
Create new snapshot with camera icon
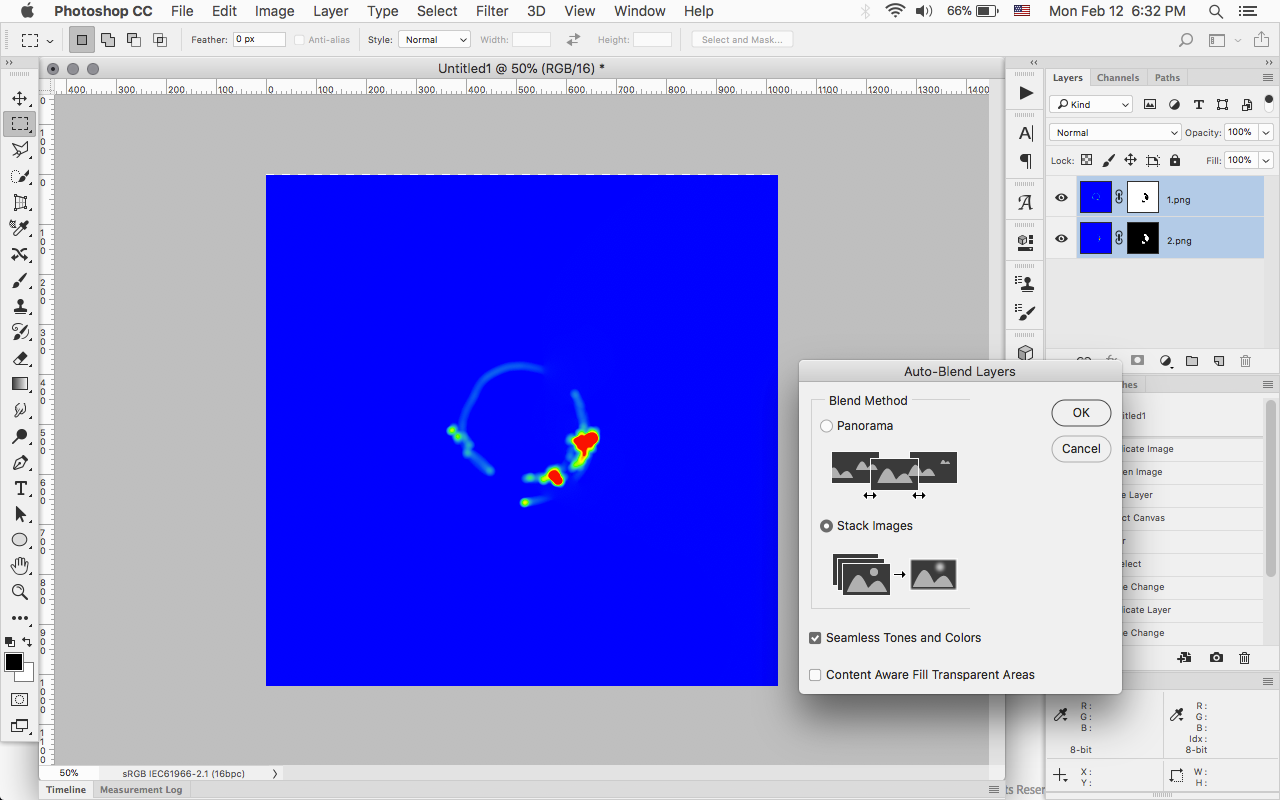(x=1216, y=657)
